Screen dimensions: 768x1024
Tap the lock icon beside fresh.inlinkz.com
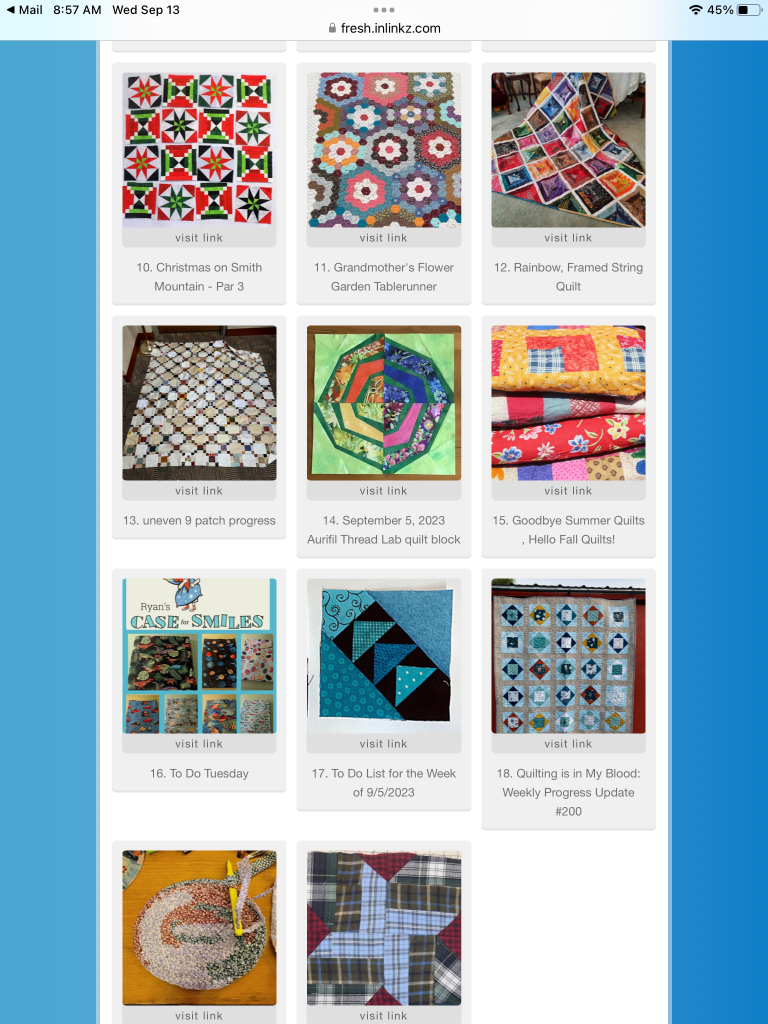[332, 28]
